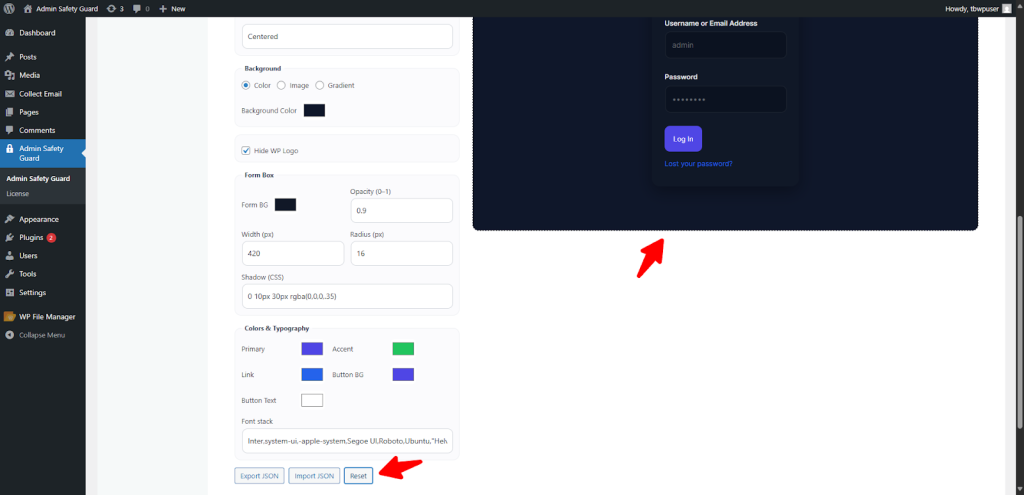Open the Media library icon
The height and width of the screenshot is (495, 1024).
point(9,75)
